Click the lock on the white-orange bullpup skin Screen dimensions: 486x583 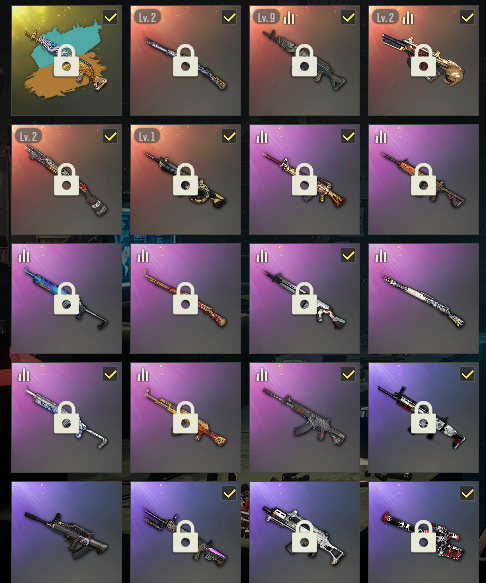[304, 536]
